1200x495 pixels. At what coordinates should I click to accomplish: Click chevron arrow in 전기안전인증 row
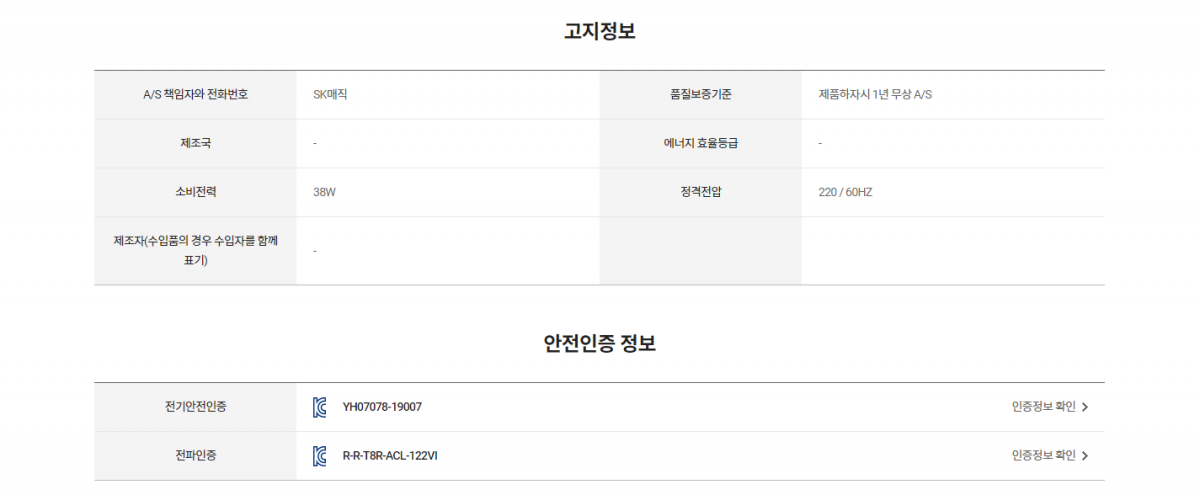(1085, 407)
